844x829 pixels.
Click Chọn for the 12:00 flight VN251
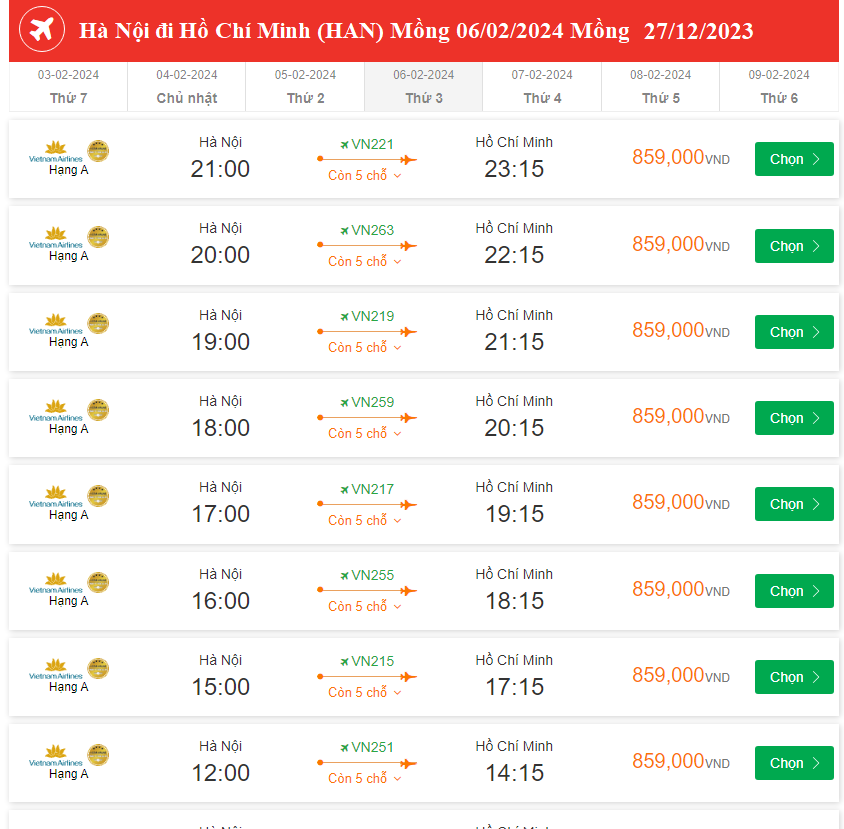[793, 762]
